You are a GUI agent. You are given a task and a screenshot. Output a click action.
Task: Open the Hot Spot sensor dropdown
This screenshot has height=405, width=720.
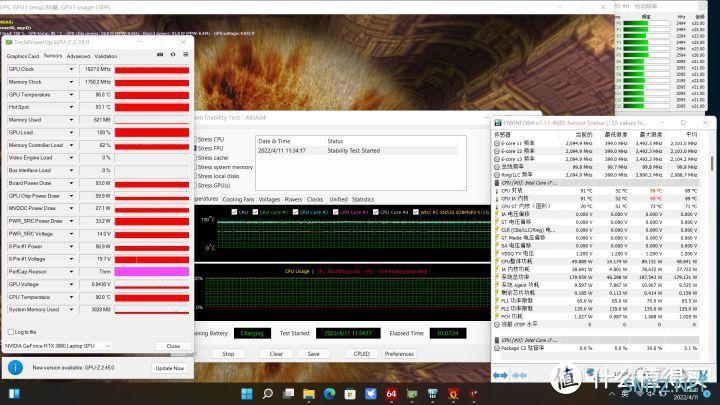tap(71, 107)
